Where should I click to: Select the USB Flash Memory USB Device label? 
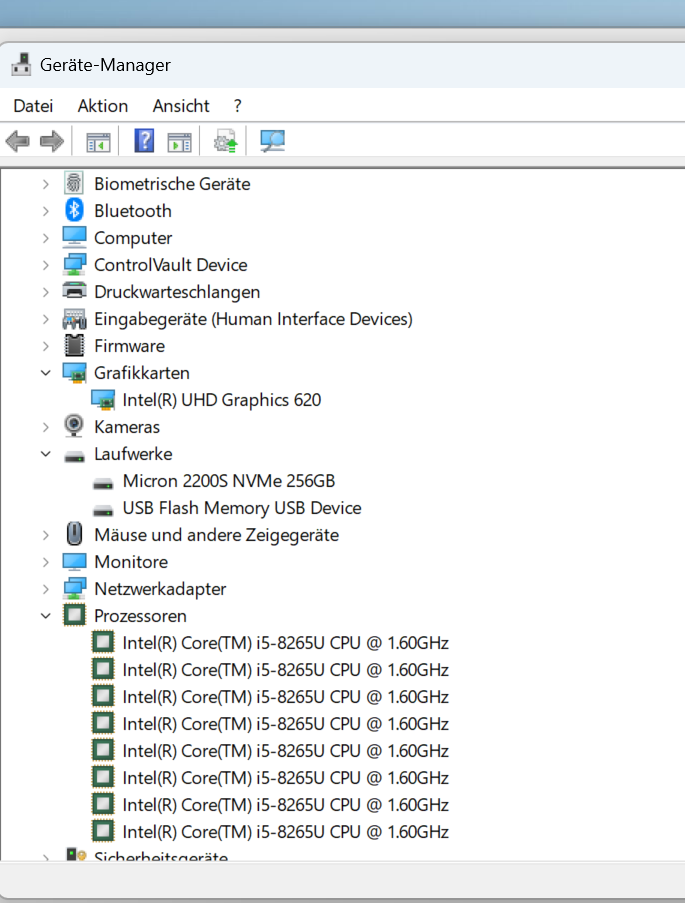[x=242, y=508]
